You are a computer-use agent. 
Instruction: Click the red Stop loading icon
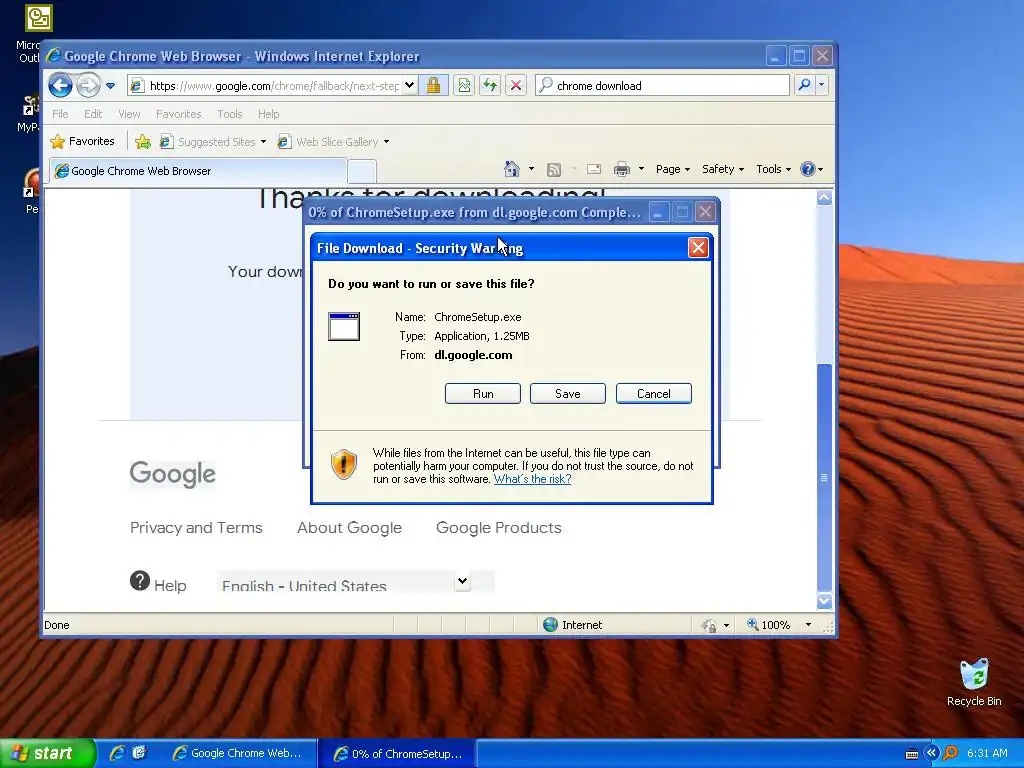point(516,86)
